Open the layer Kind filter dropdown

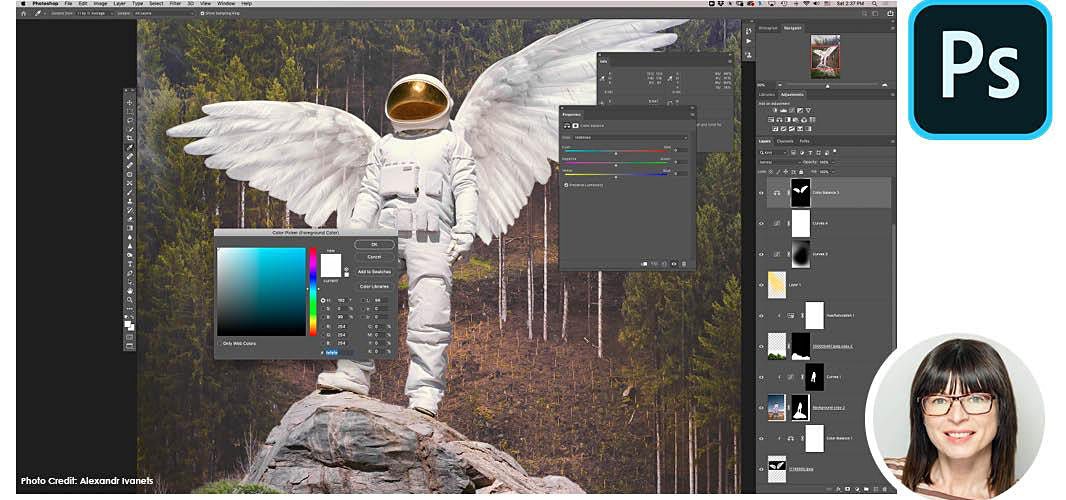(x=773, y=153)
